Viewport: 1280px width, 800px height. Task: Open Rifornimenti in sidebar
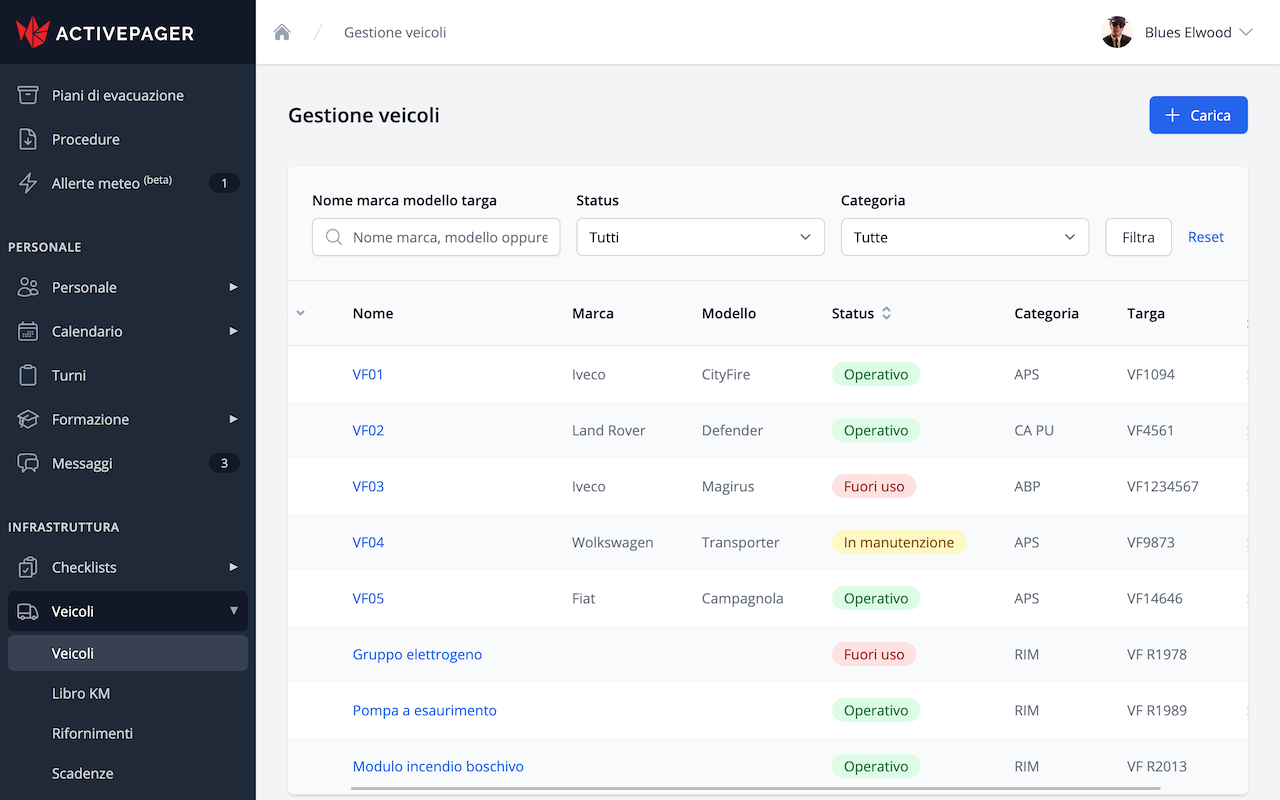pos(92,733)
